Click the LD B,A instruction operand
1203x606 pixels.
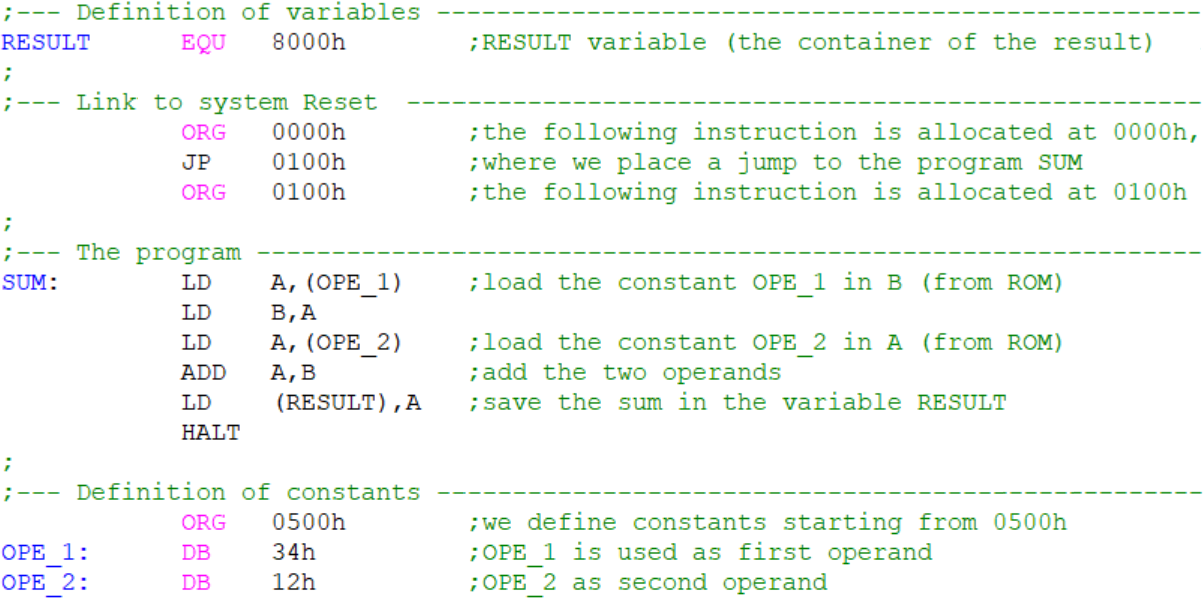(x=286, y=313)
